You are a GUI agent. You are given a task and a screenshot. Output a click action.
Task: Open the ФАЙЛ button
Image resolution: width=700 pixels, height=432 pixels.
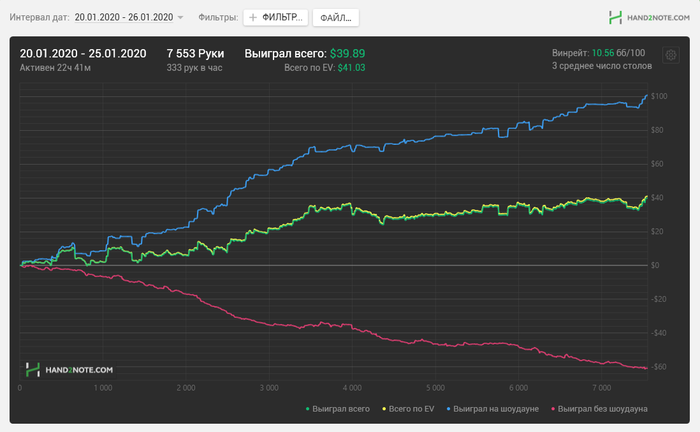pos(336,18)
